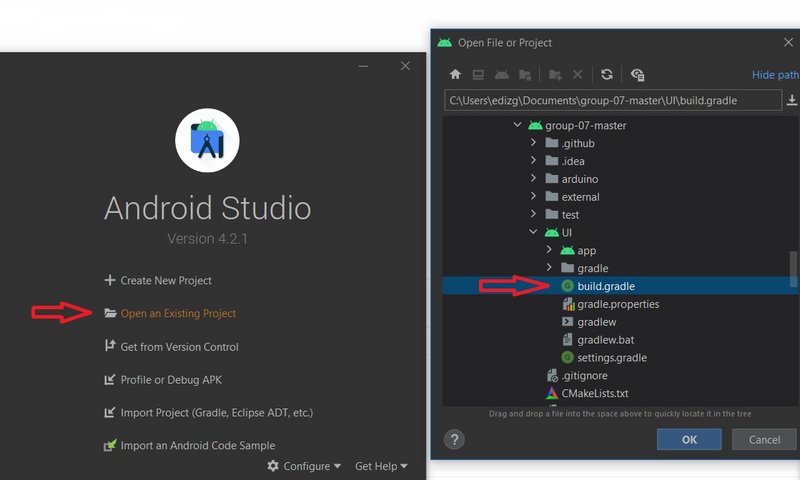
Task: Open the Configure dropdown menu
Action: pyautogui.click(x=304, y=466)
